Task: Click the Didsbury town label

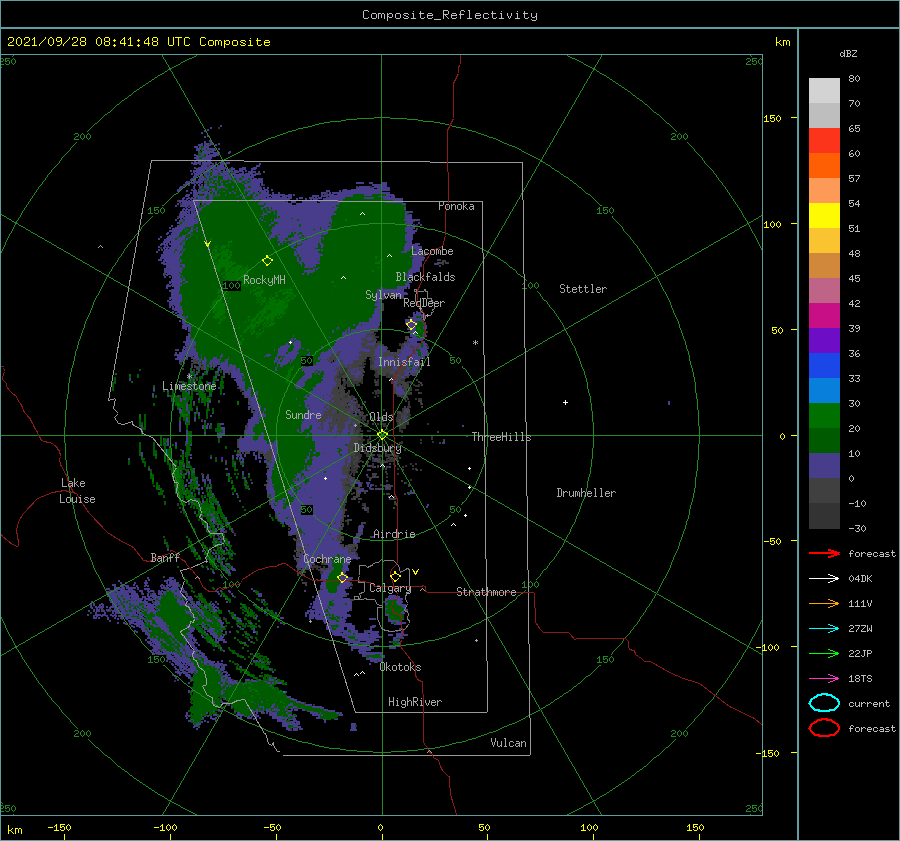Action: (x=377, y=448)
